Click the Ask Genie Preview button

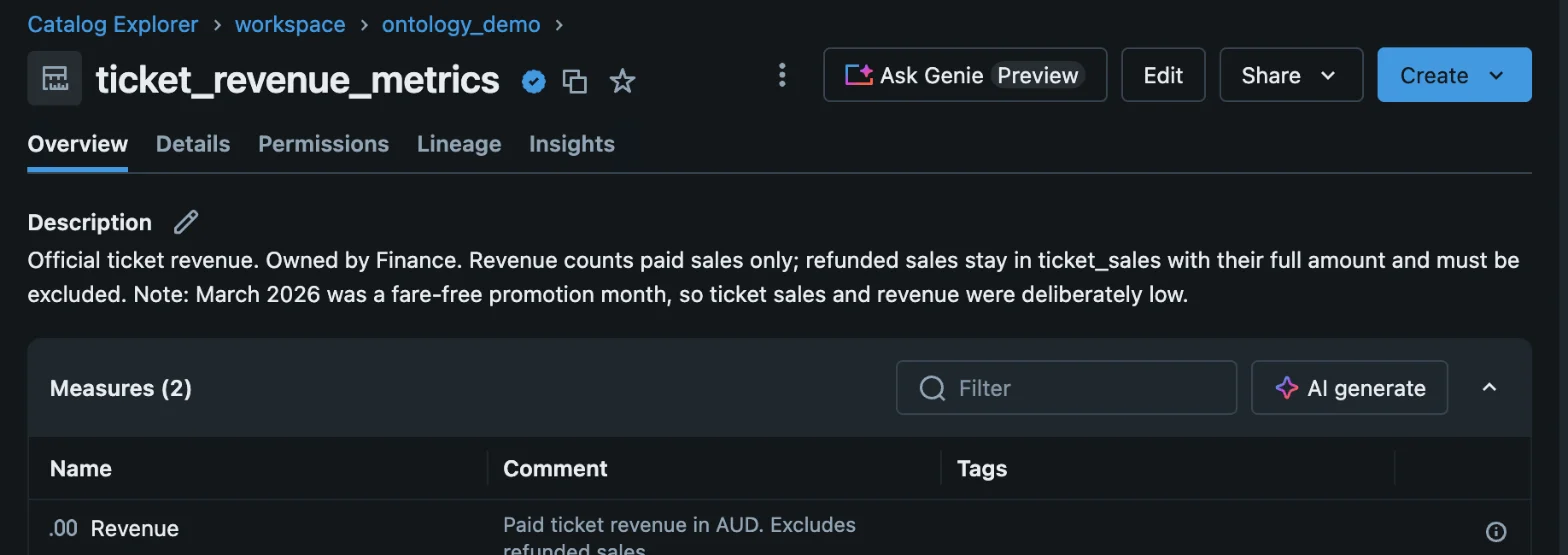[965, 75]
